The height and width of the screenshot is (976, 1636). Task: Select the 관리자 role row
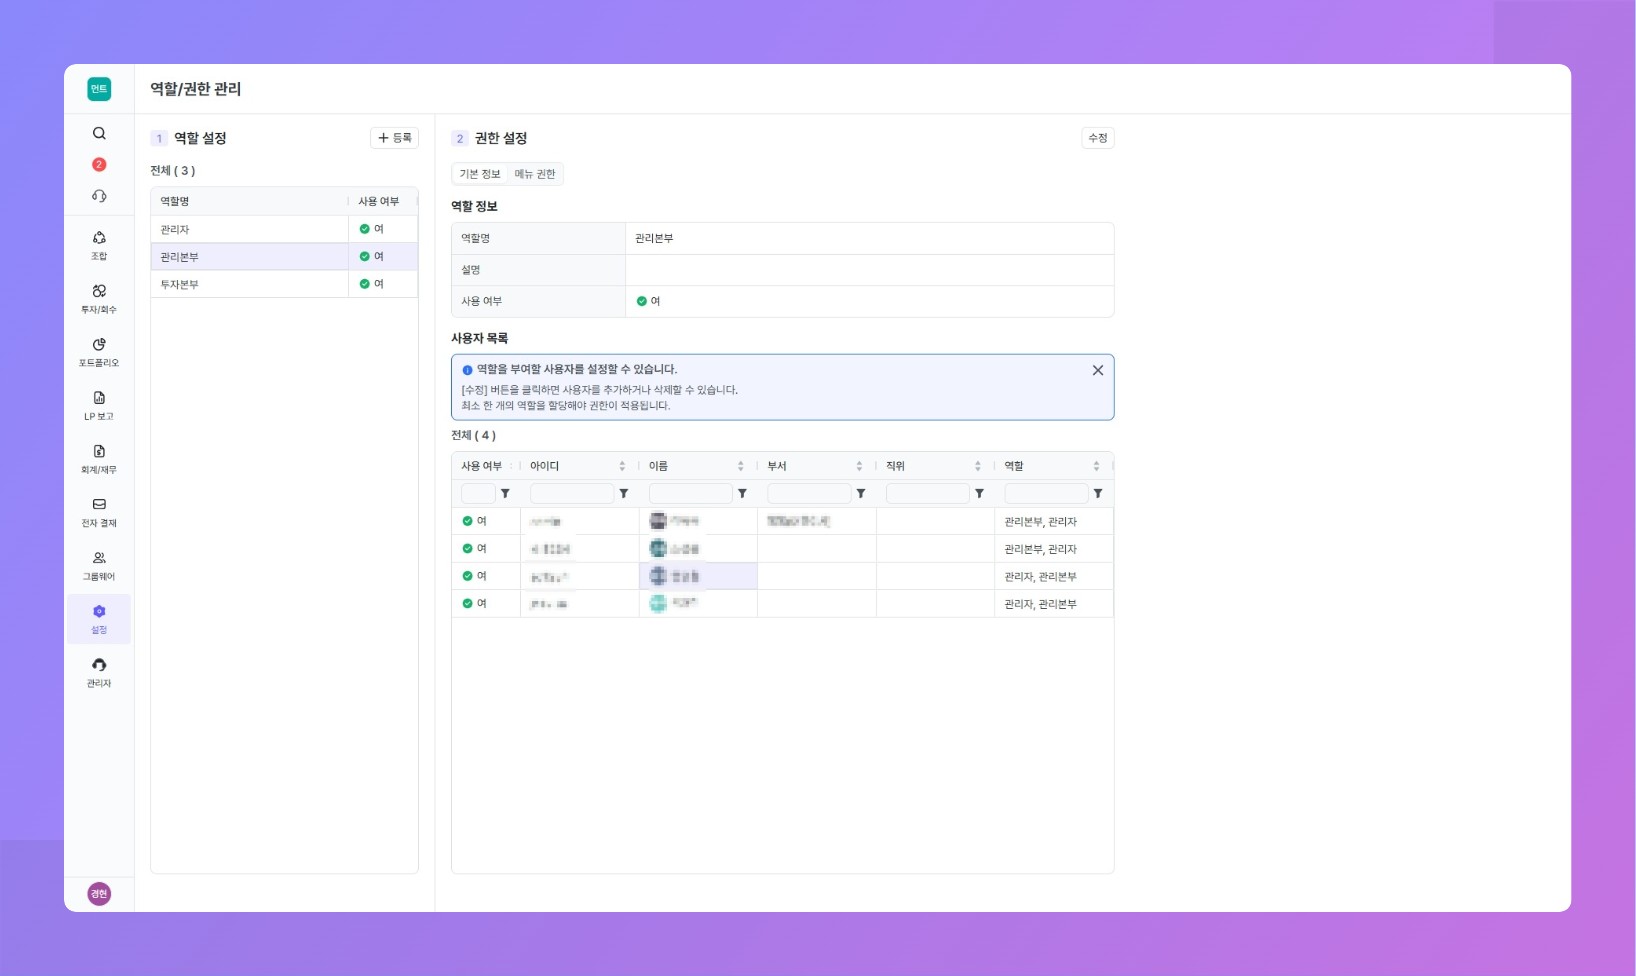pyautogui.click(x=284, y=229)
